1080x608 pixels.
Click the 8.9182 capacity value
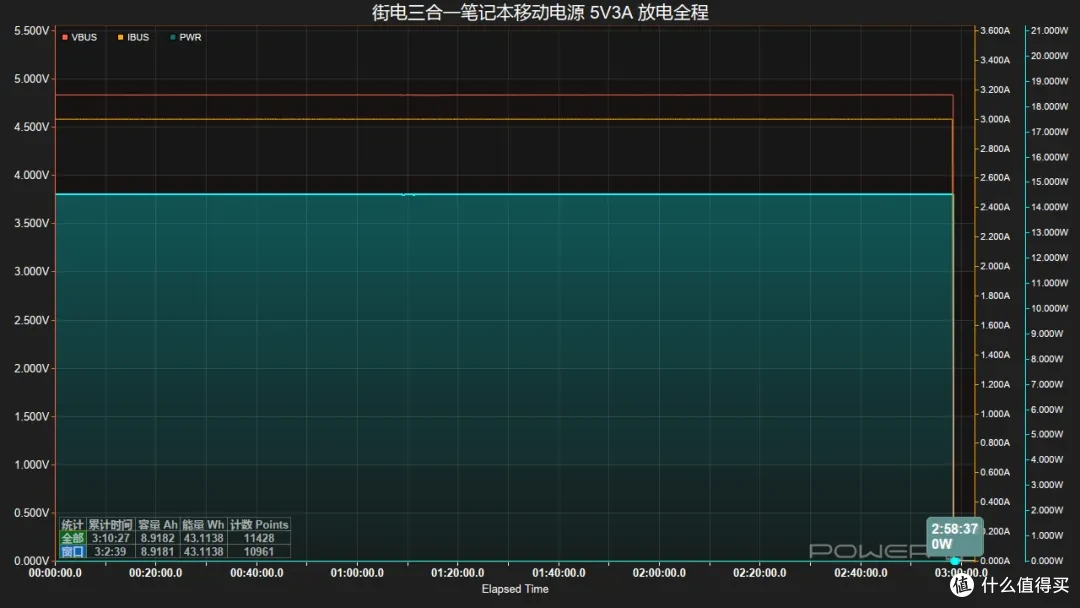(158, 538)
